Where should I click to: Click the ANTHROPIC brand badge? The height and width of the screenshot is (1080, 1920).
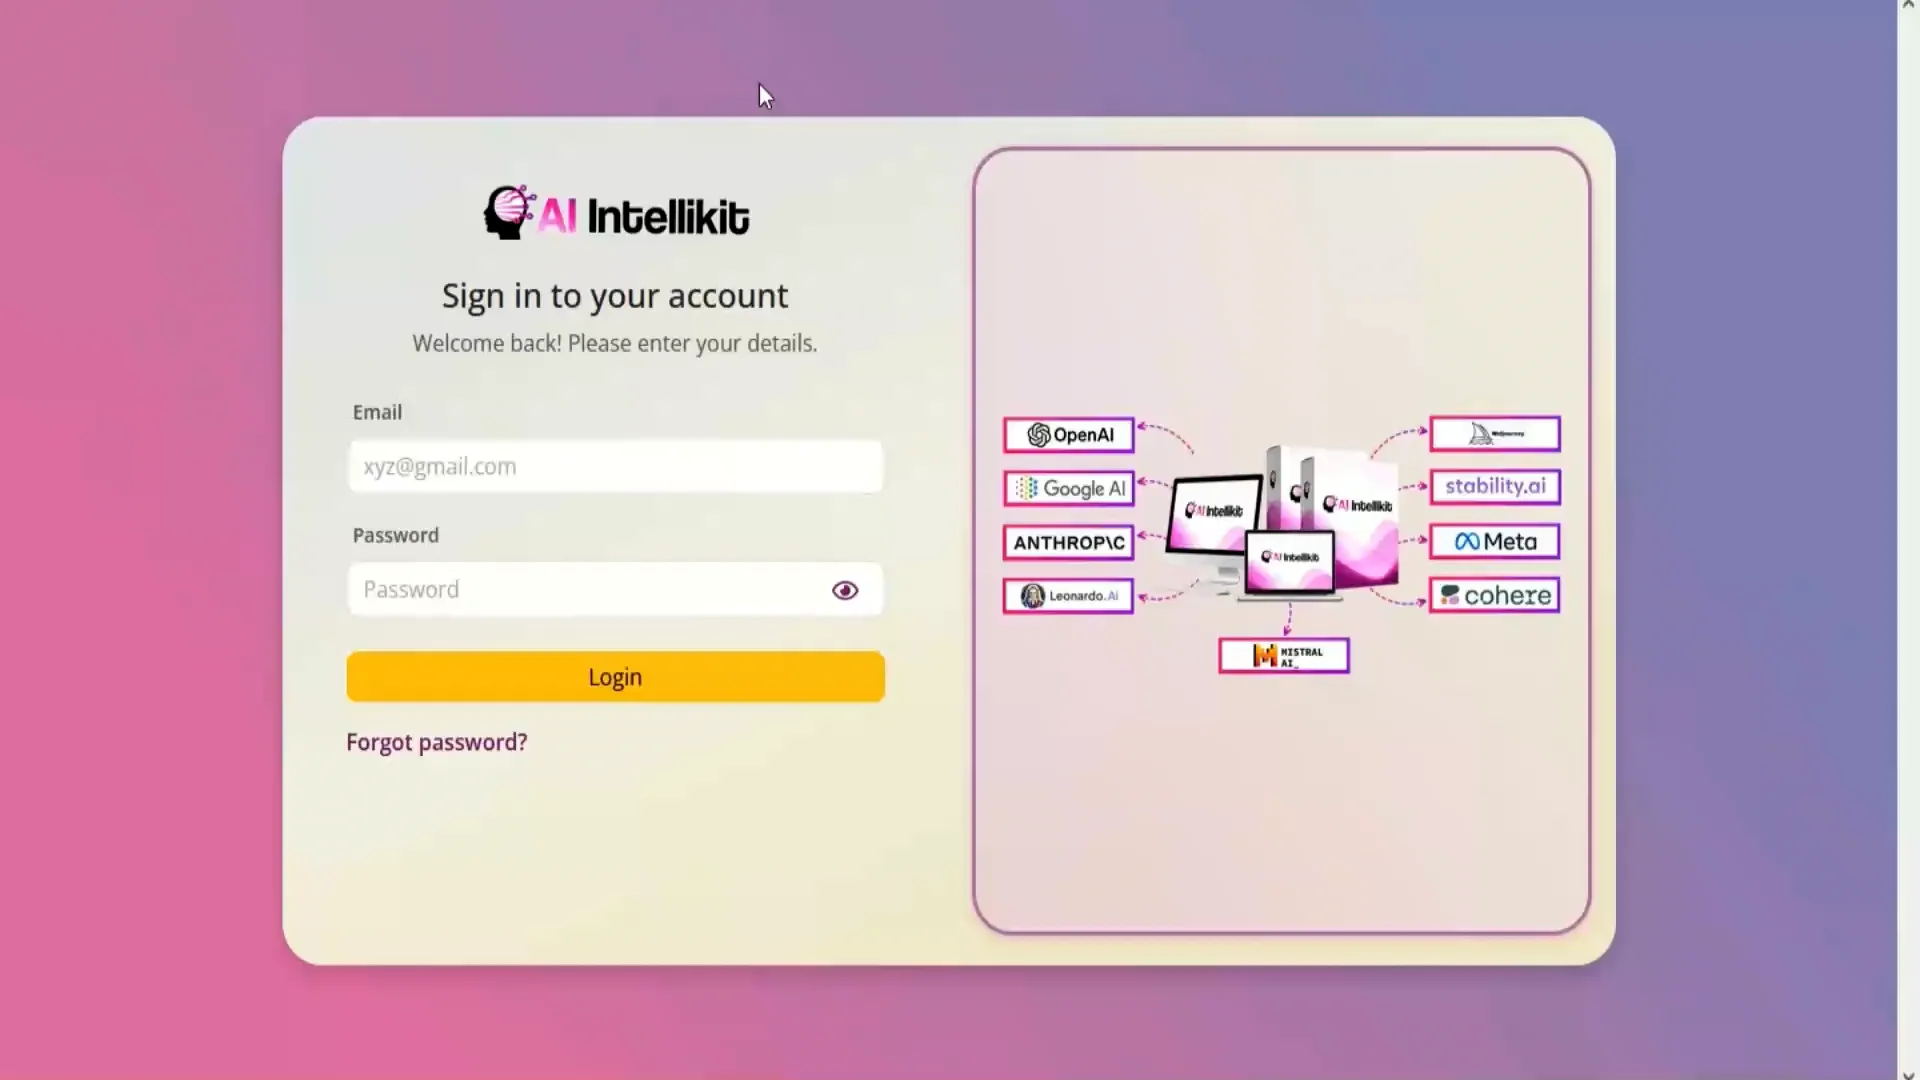tap(1067, 543)
